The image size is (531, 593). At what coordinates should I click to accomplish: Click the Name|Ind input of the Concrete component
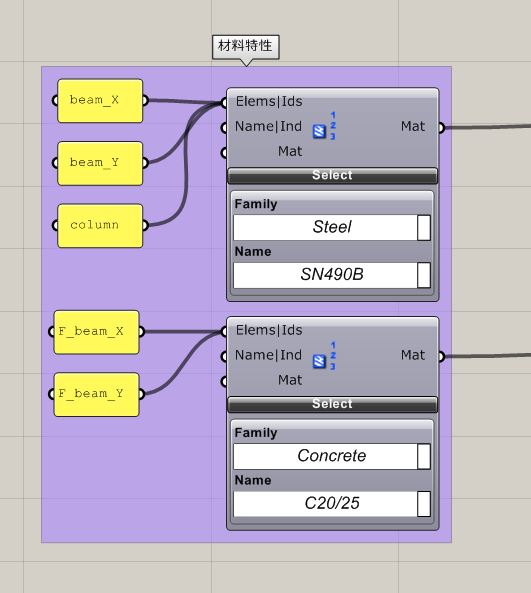coord(268,355)
